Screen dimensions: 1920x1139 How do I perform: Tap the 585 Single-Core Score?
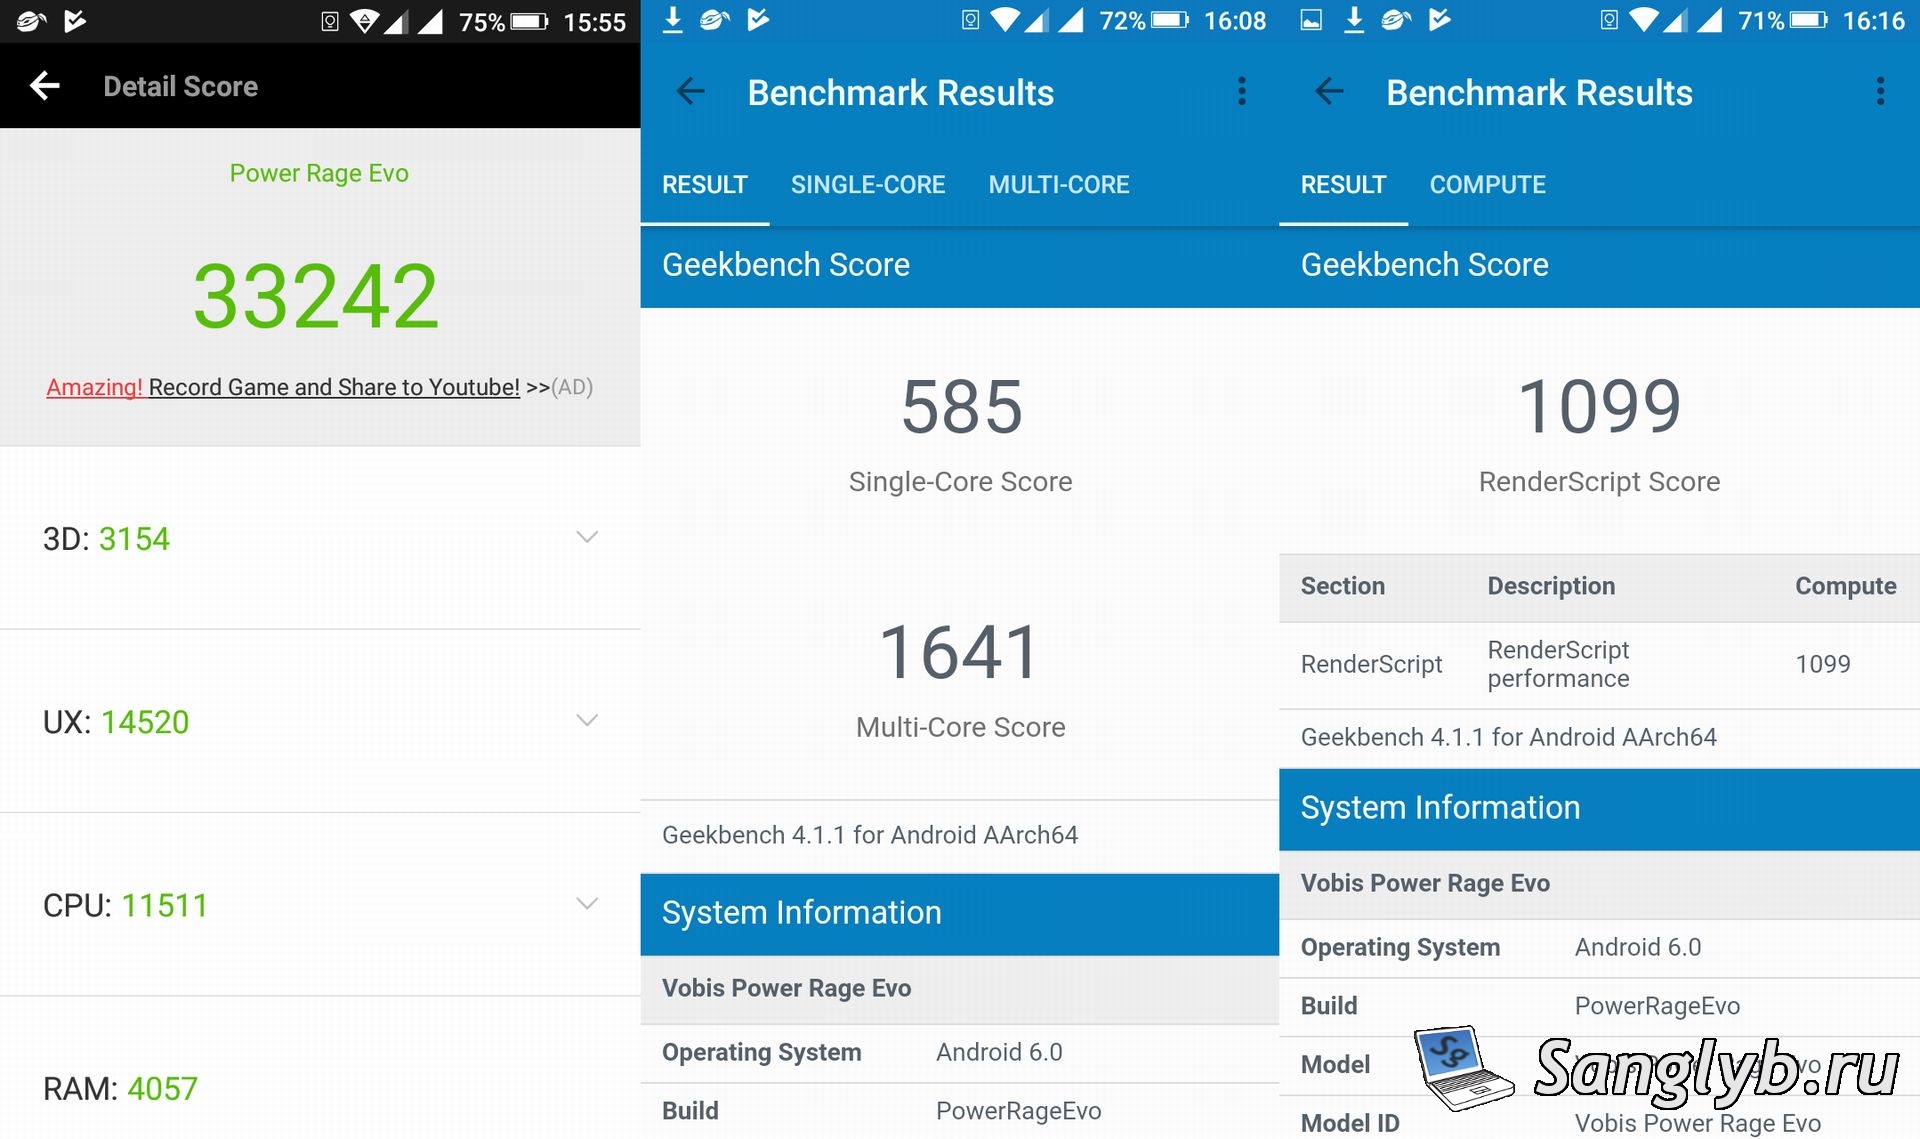961,407
